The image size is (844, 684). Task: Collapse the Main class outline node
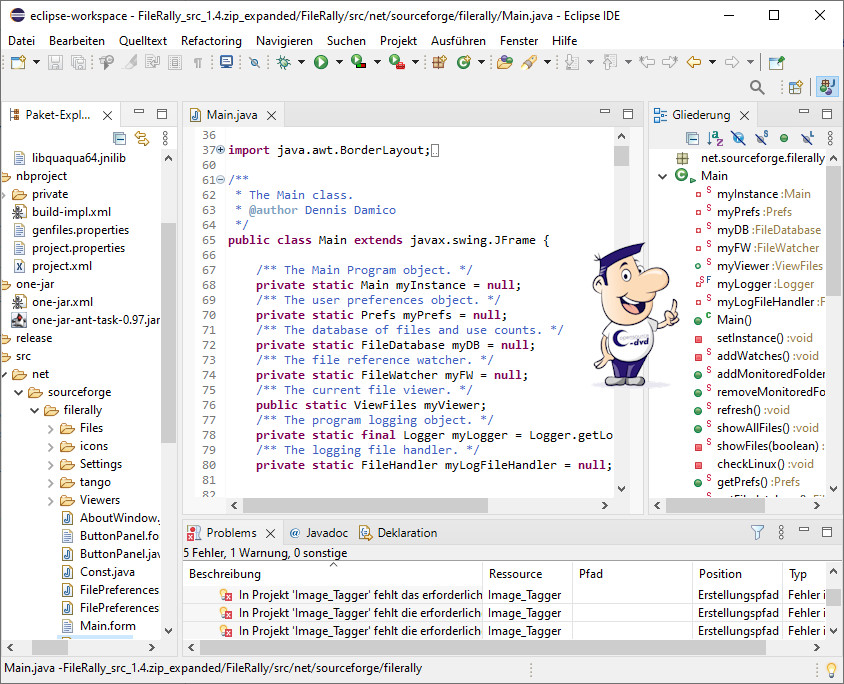click(x=663, y=176)
